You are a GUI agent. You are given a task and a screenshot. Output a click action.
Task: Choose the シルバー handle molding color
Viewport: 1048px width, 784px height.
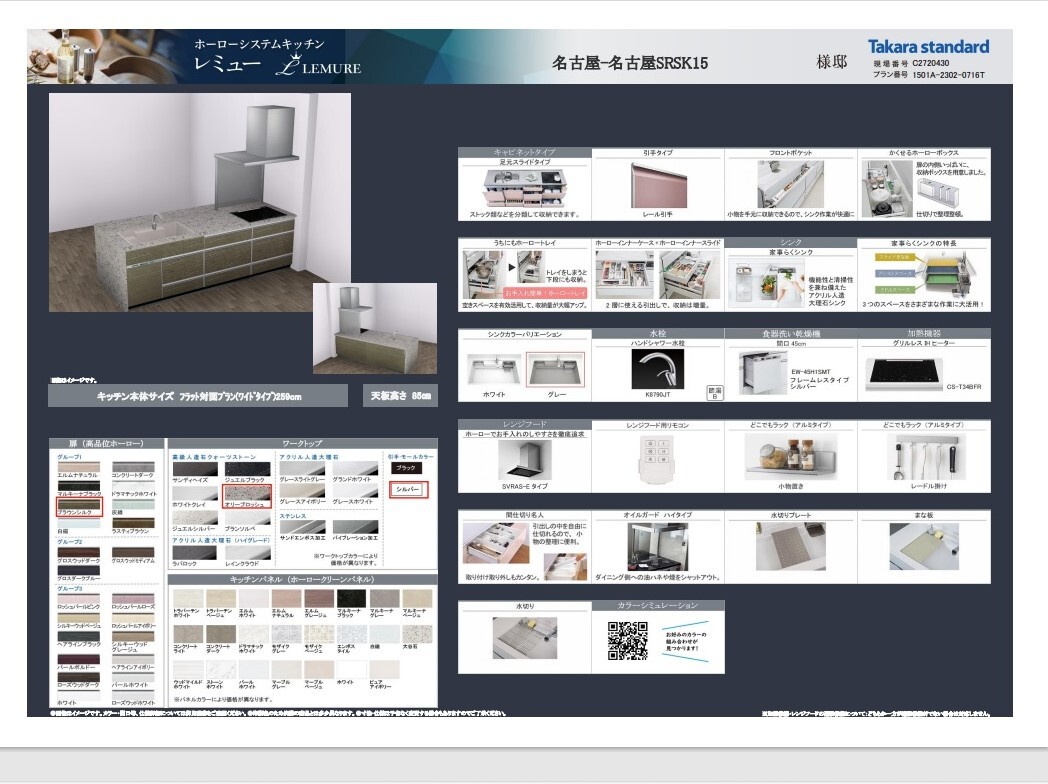pyautogui.click(x=407, y=489)
